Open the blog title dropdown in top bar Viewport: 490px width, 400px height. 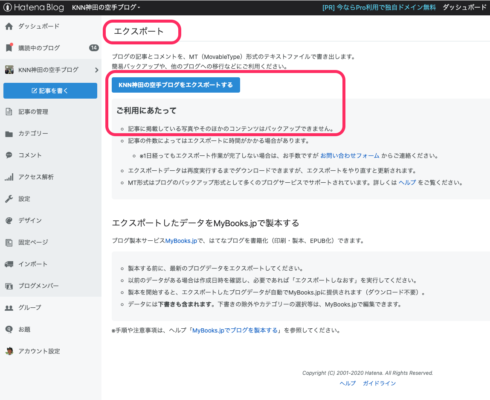click(x=106, y=7)
